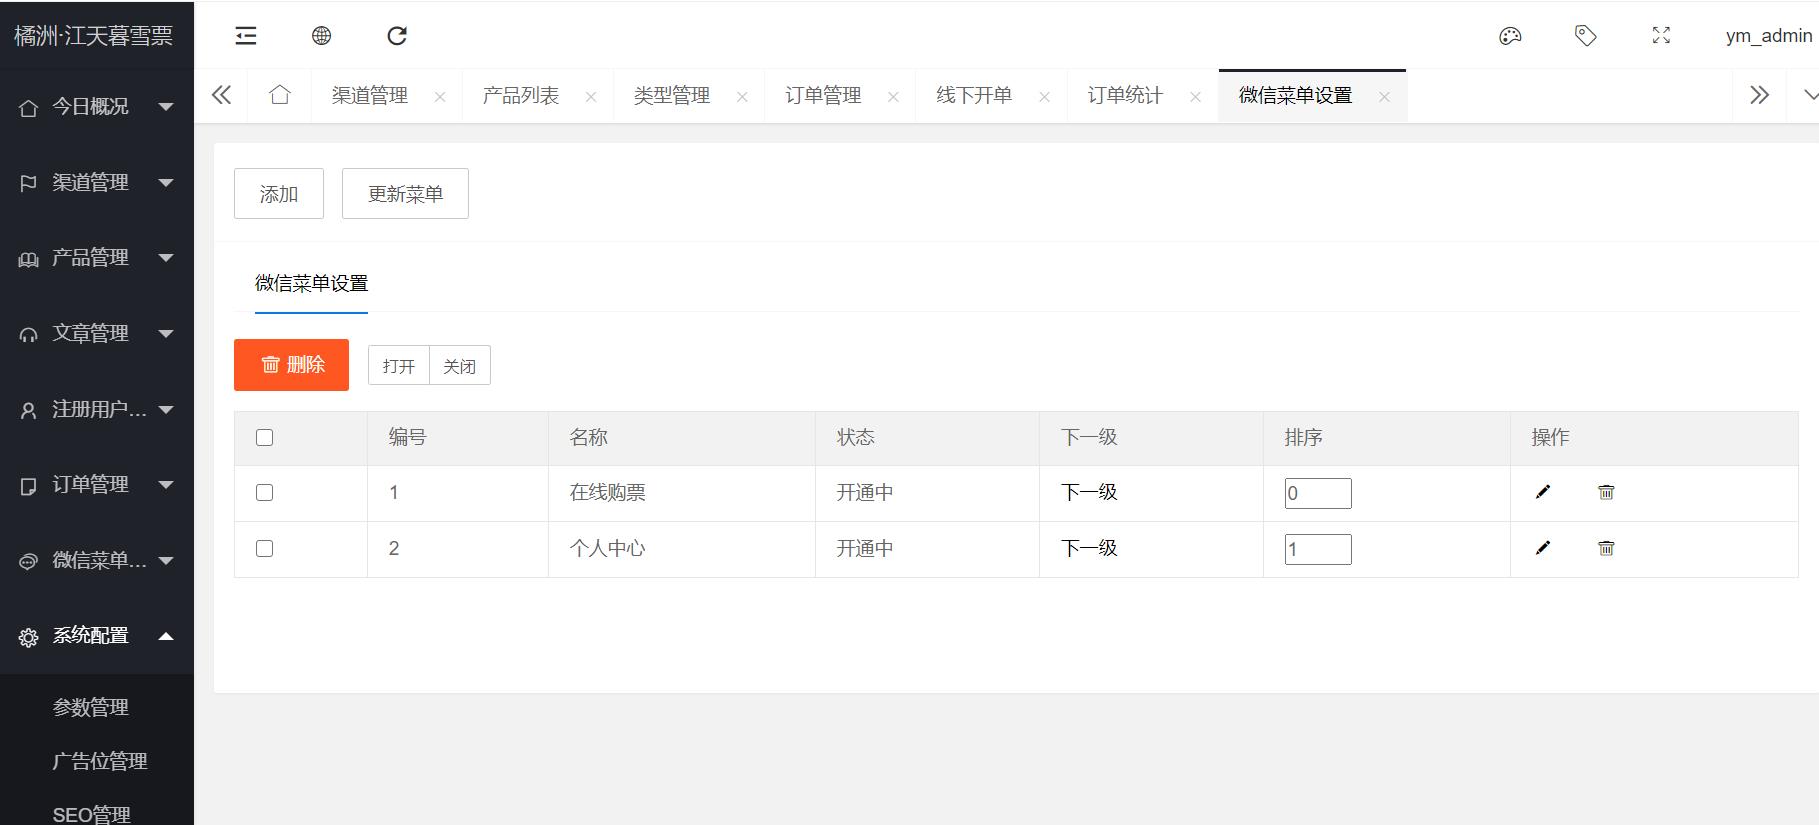Click the 开通中 status for 个人中心
The width and height of the screenshot is (1819, 825).
pos(865,548)
